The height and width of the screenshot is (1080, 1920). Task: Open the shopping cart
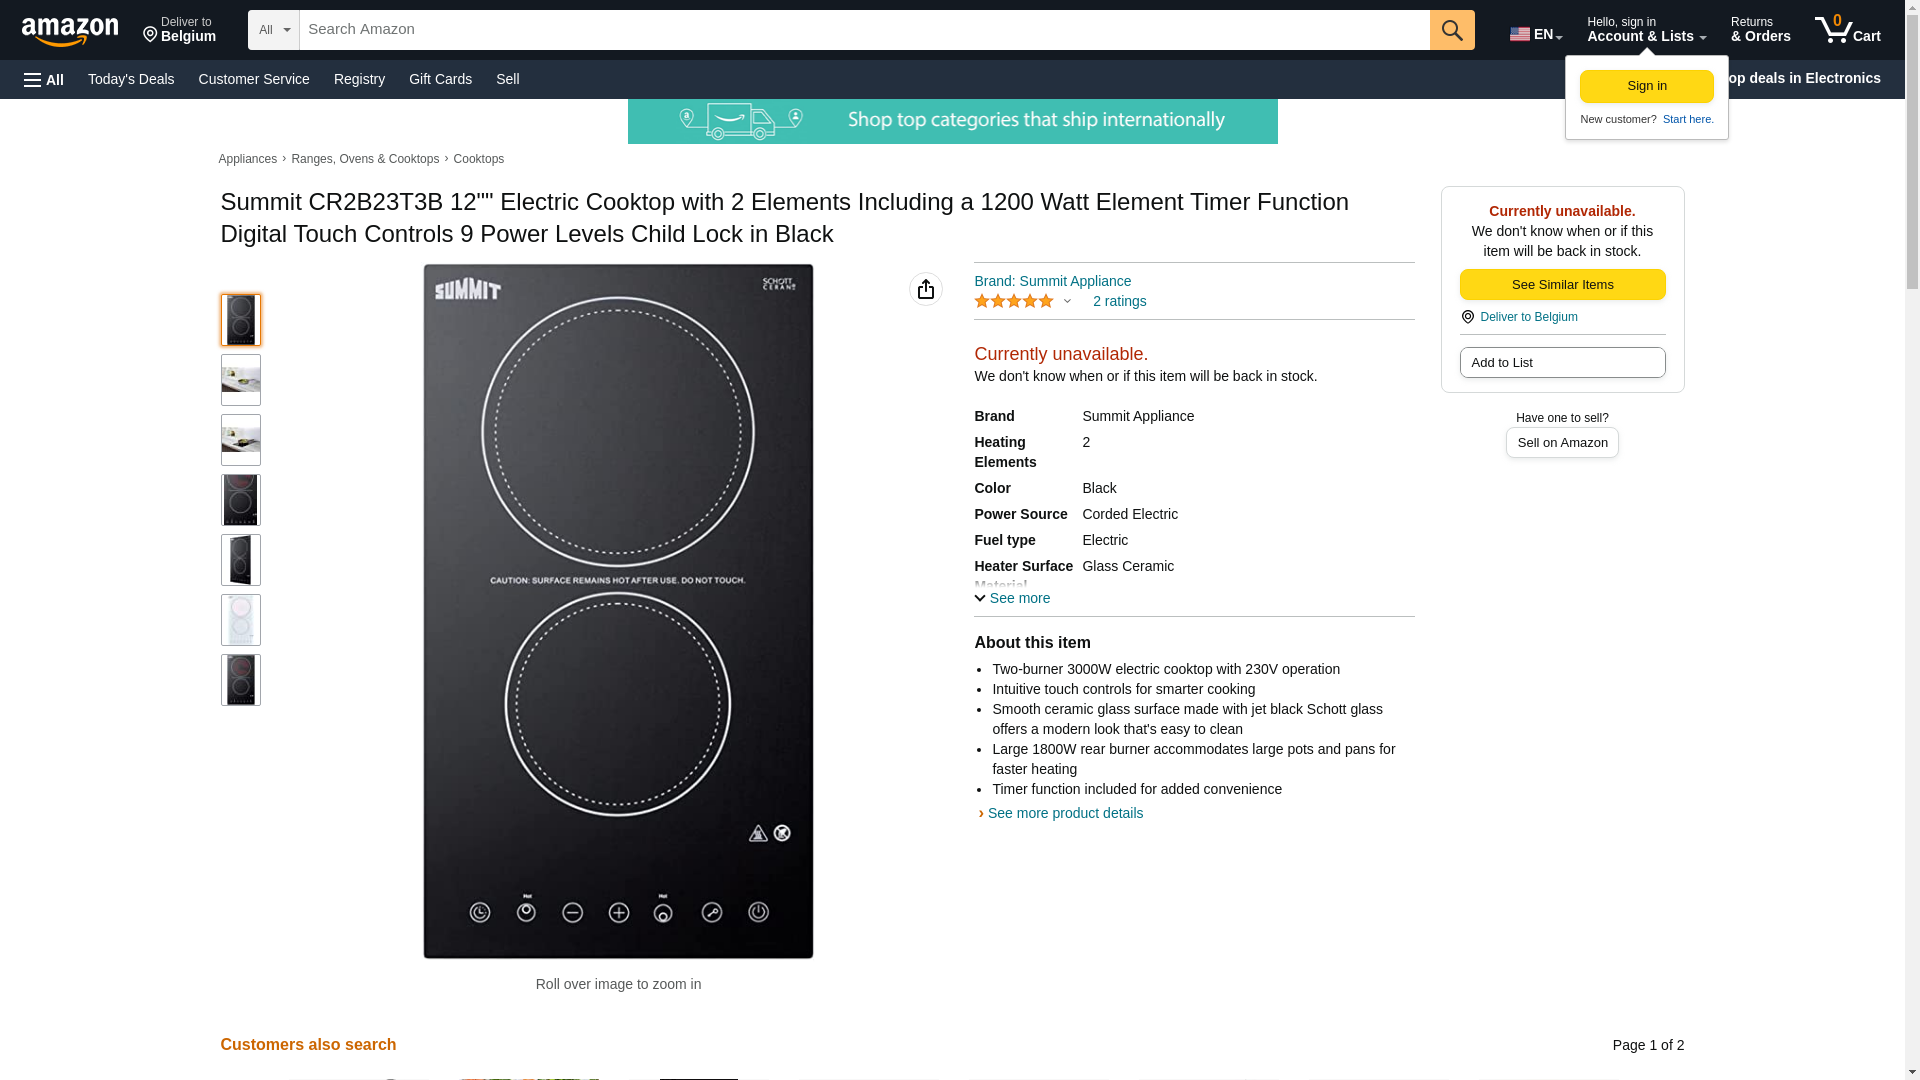click(1847, 30)
